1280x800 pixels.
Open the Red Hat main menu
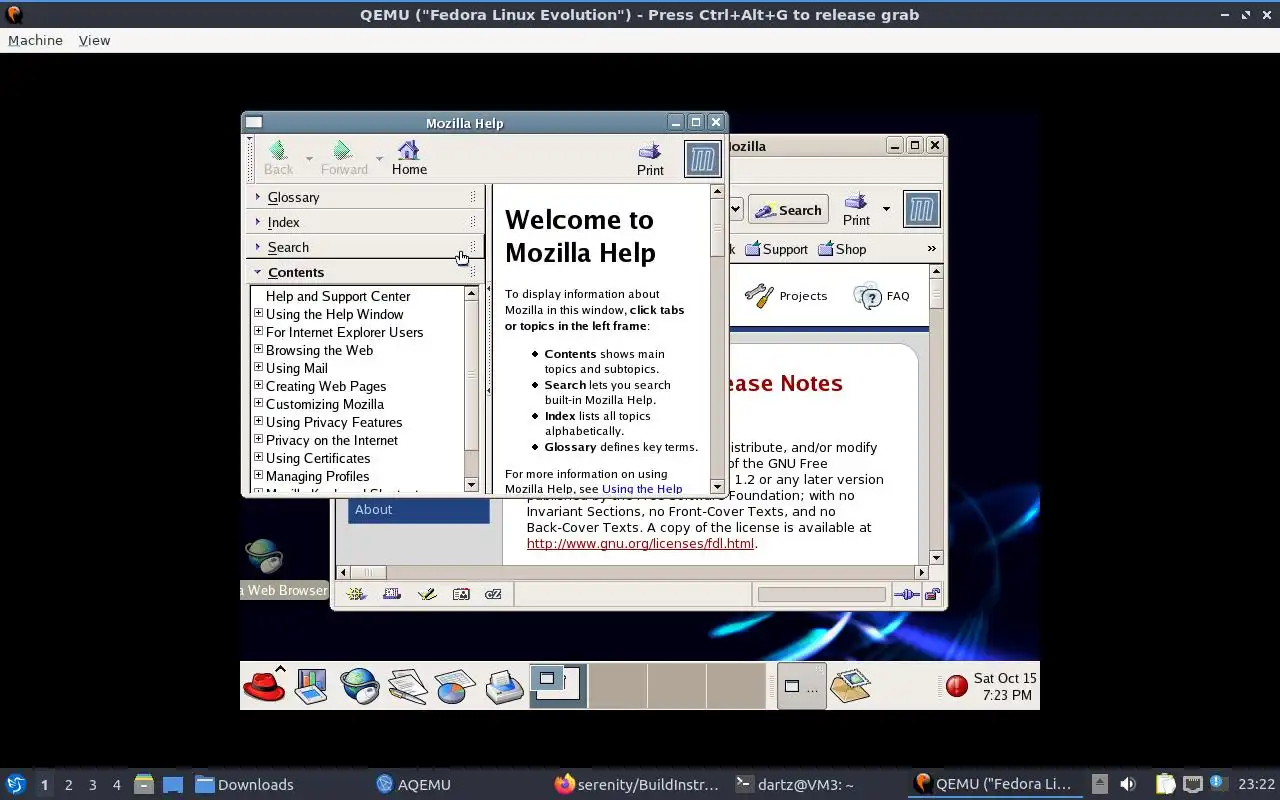pos(265,686)
